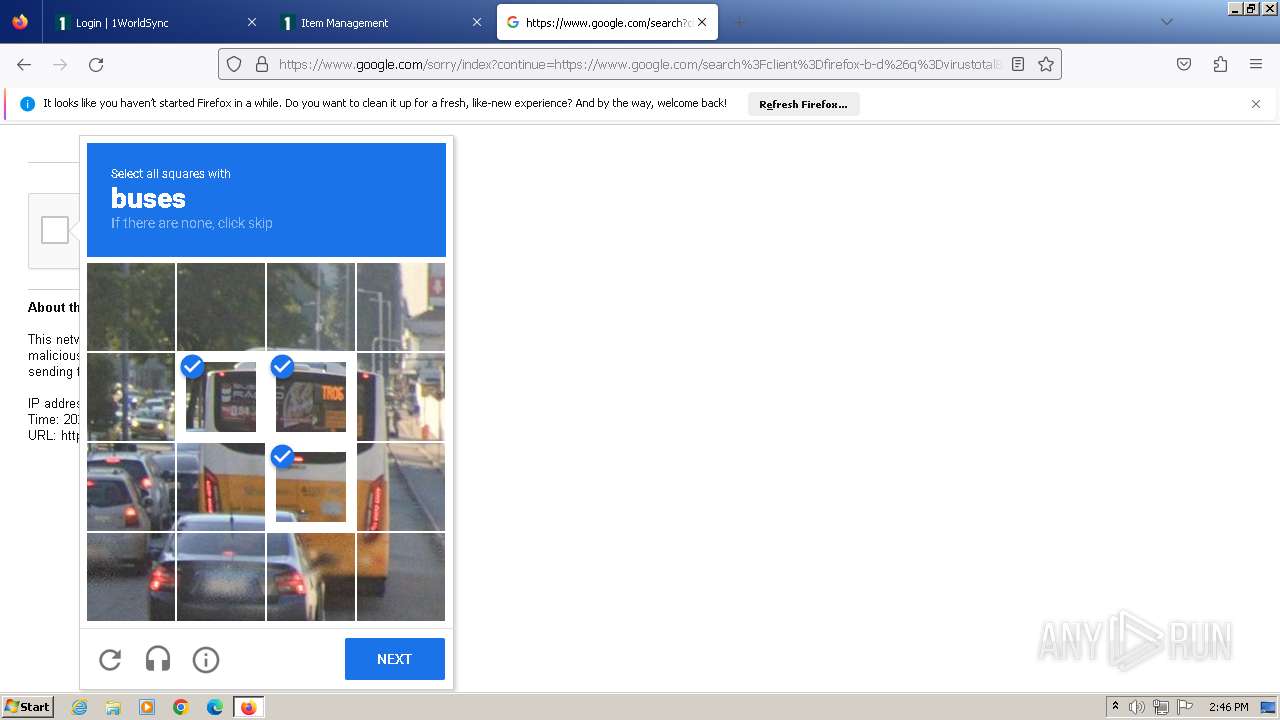Select the yellow bus tile left of checked lower tile

[x=221, y=487]
